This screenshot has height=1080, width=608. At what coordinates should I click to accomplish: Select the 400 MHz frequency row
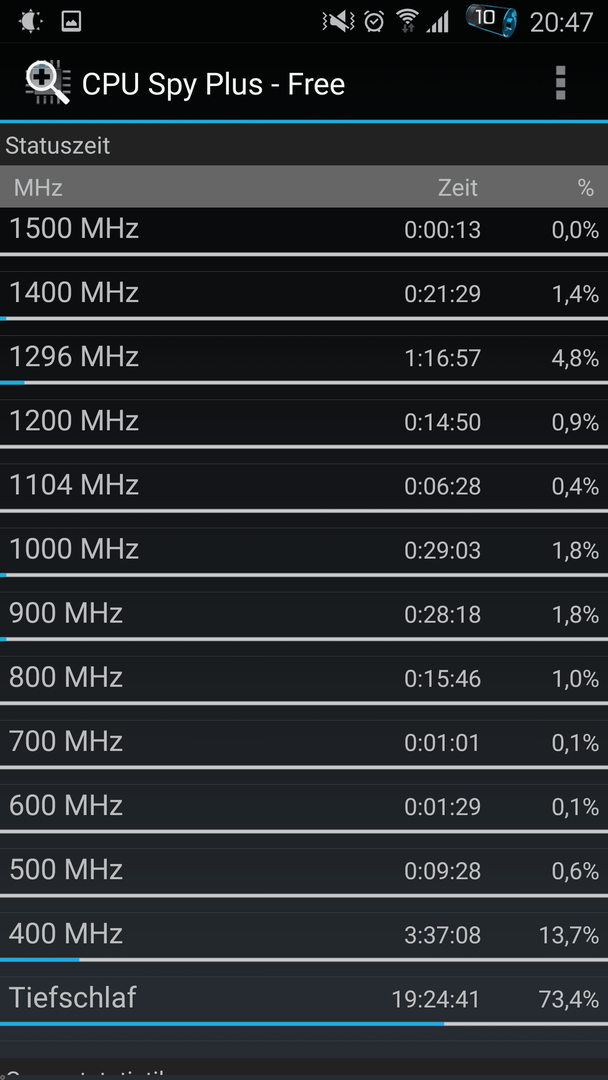point(304,935)
